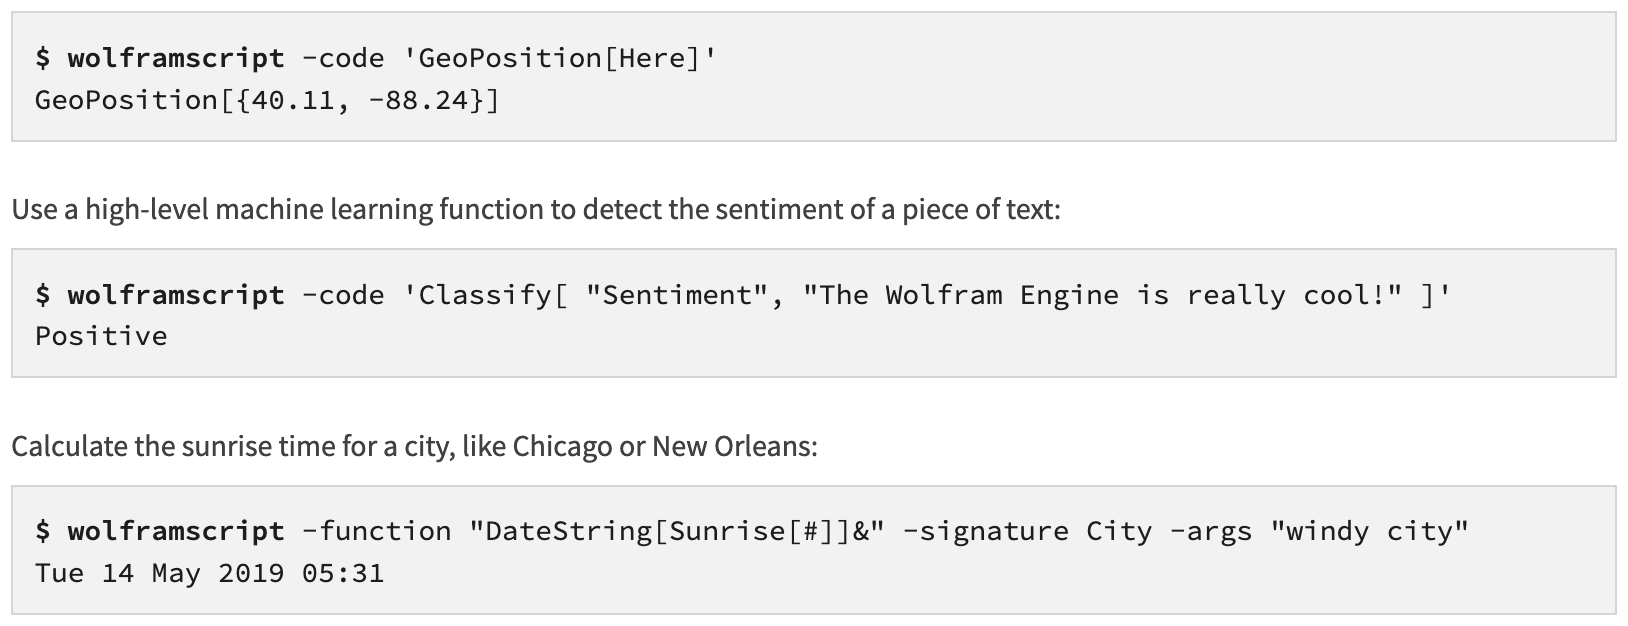Click the 'Use a high-level machine learning' sentence
Viewport: 1628px width, 626px height.
(x=536, y=210)
